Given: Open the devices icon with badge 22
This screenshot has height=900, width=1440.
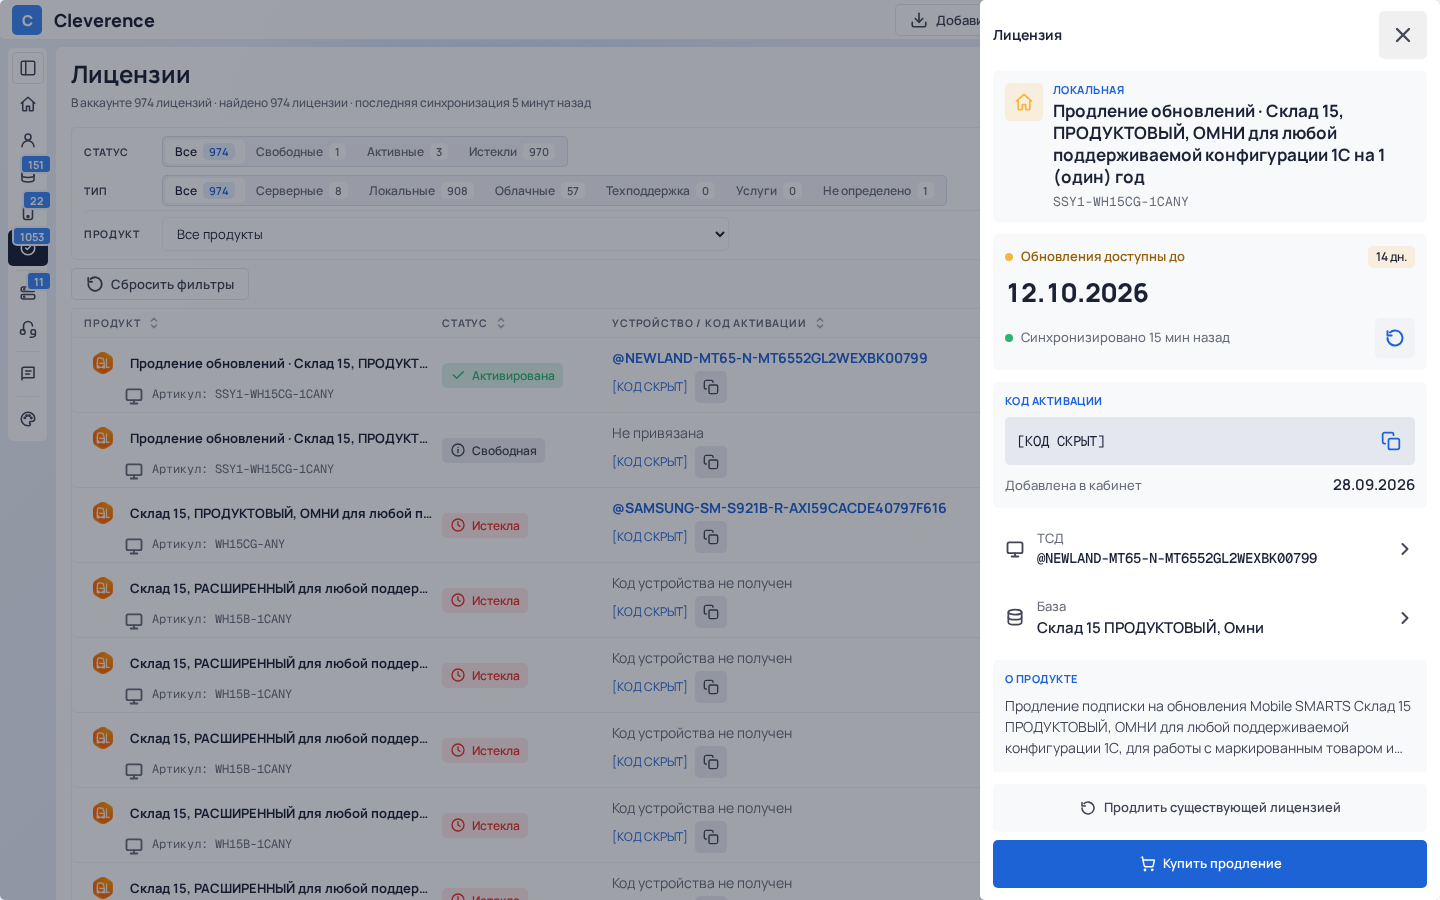Looking at the screenshot, I should click(x=28, y=212).
